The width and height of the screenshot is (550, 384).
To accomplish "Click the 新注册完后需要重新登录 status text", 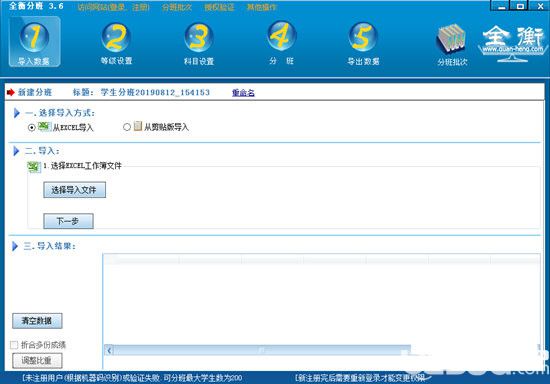I will point(359,378).
